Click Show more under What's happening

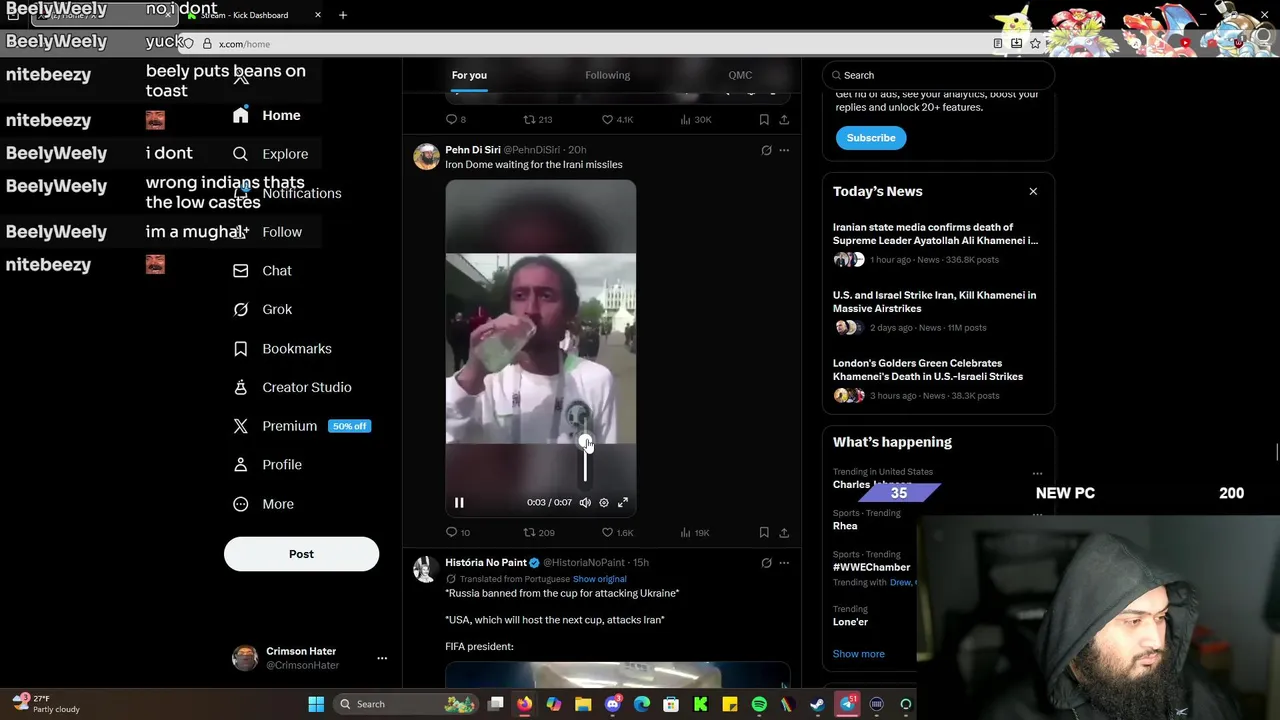click(858, 654)
